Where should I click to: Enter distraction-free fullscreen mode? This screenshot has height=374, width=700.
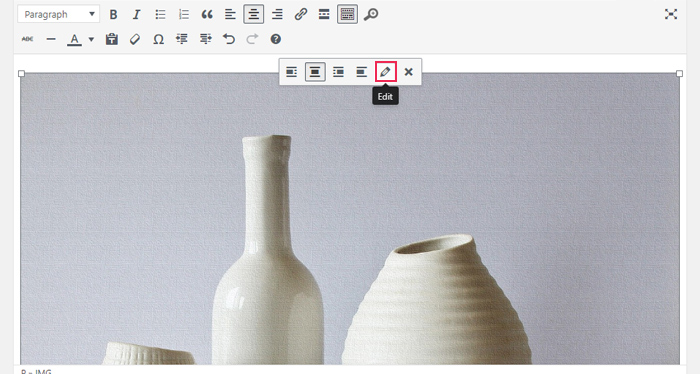click(671, 14)
